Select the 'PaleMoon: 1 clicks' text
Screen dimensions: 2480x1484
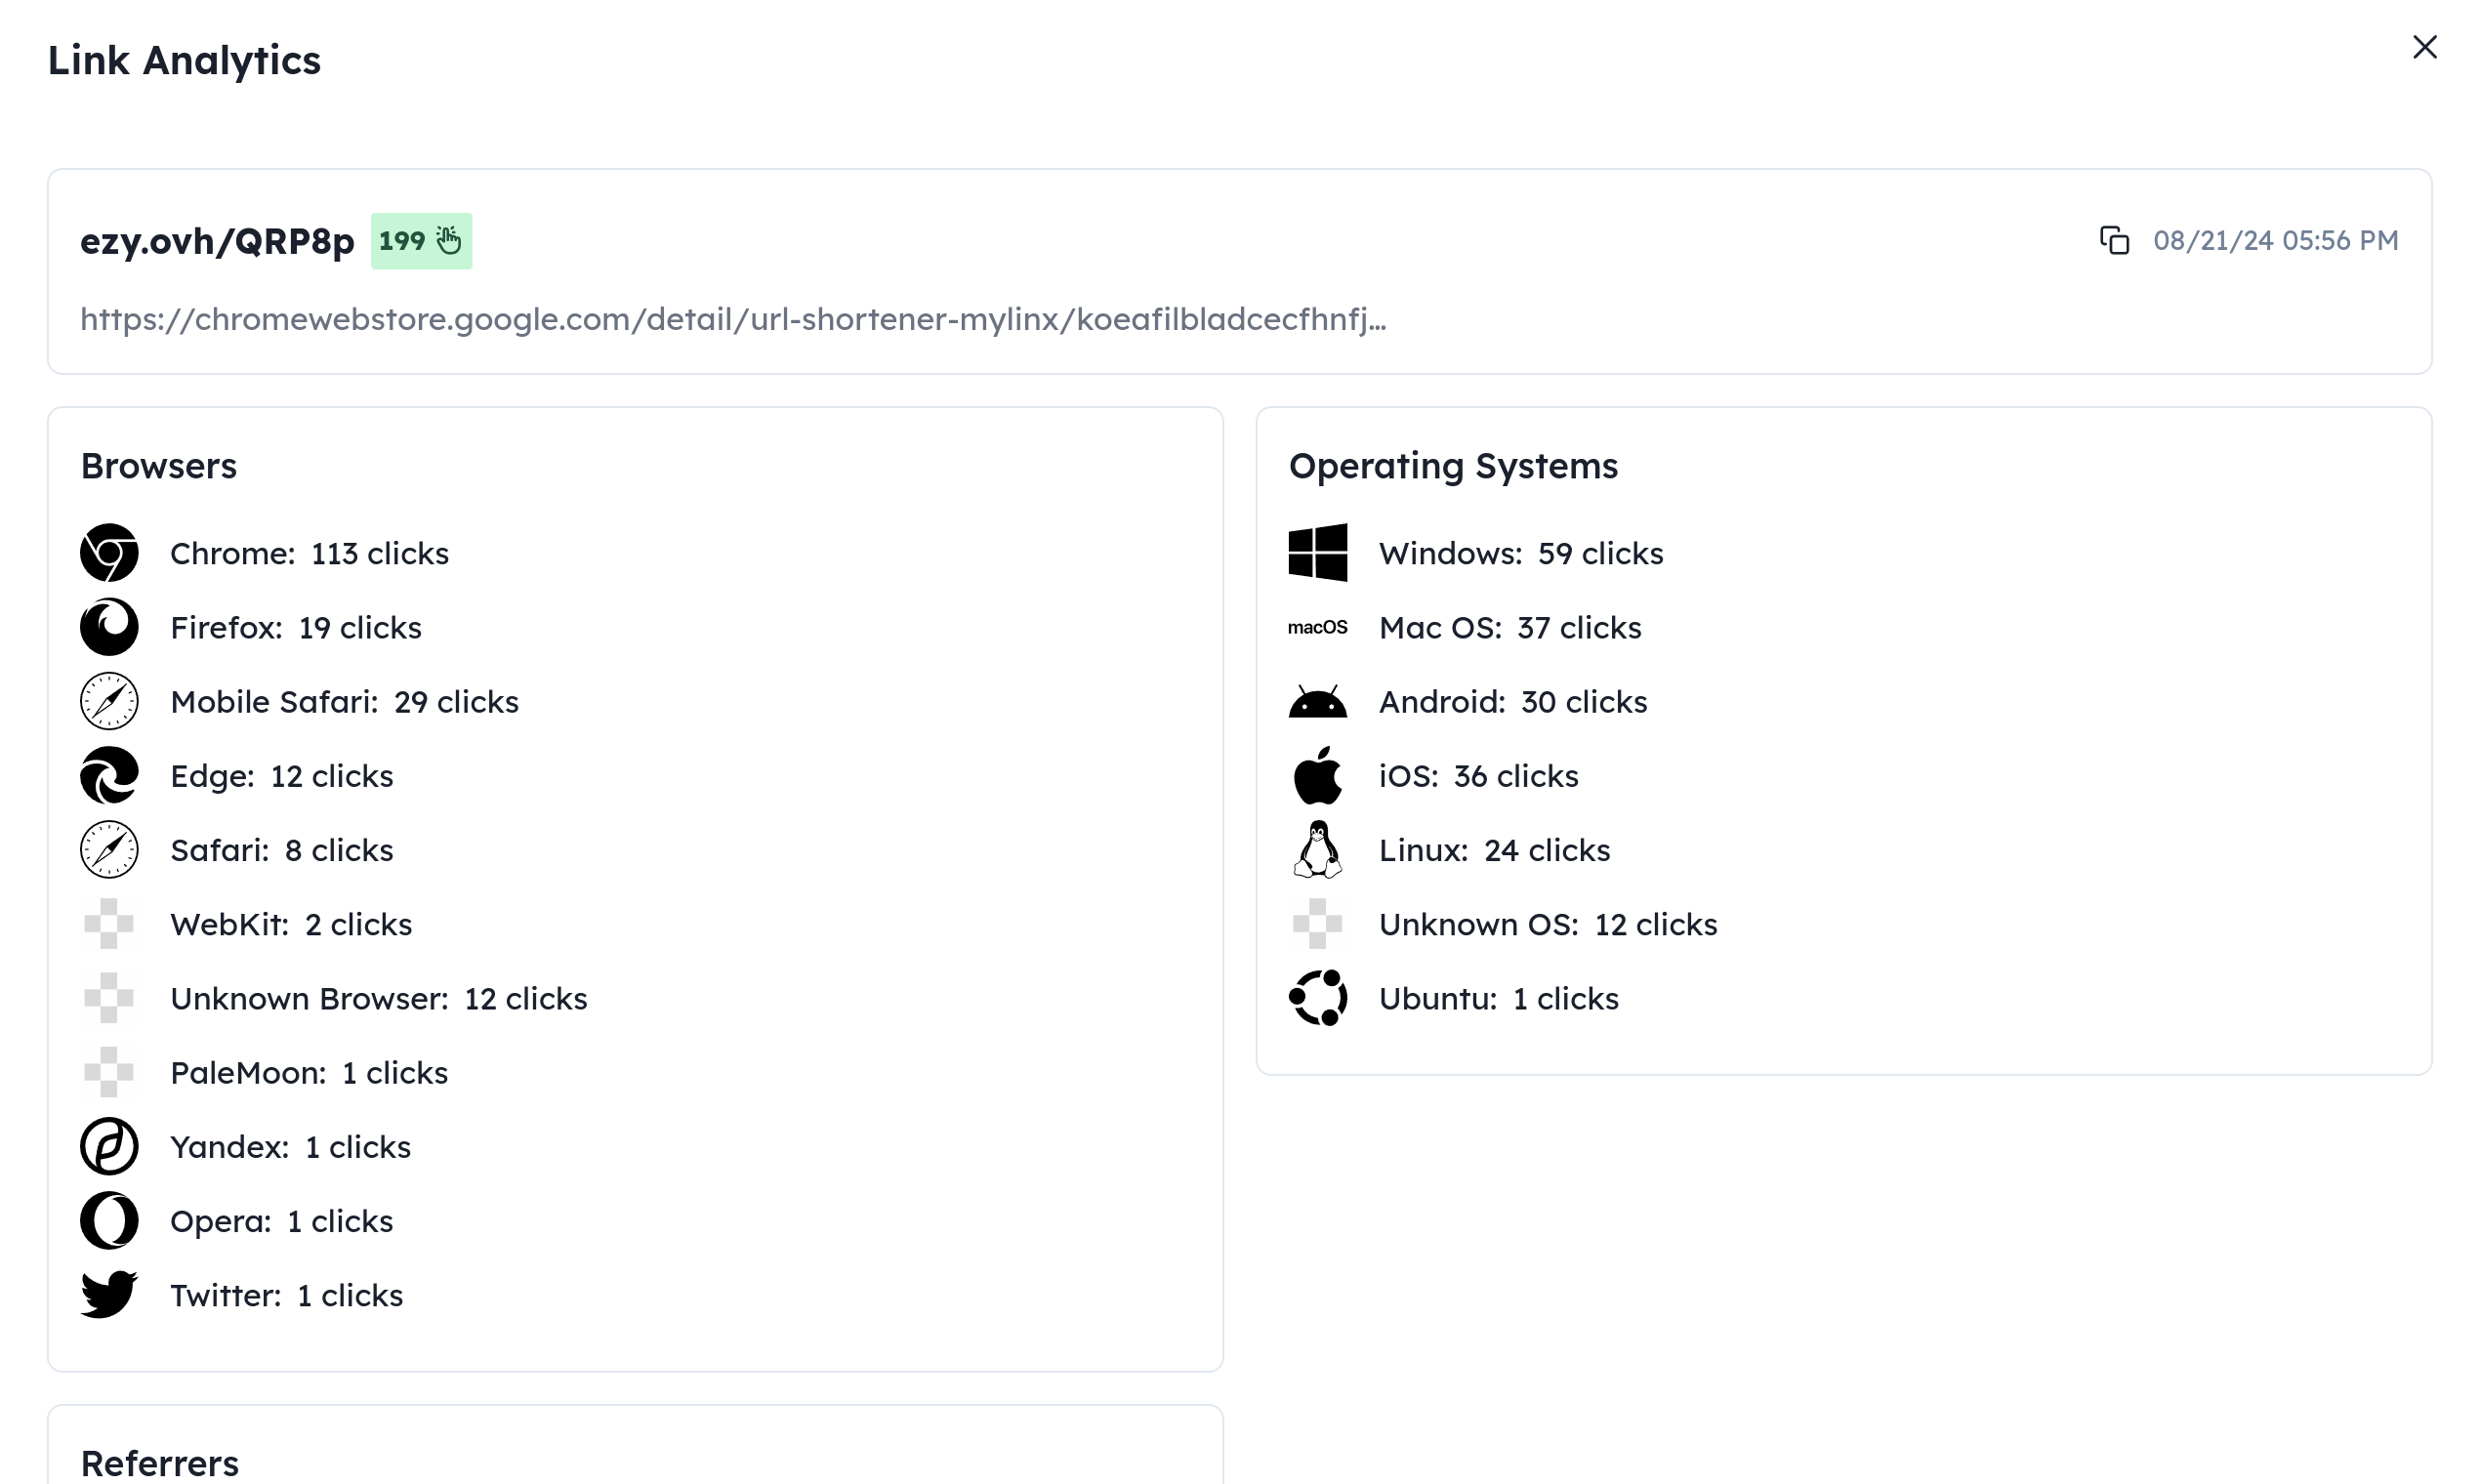click(309, 1073)
